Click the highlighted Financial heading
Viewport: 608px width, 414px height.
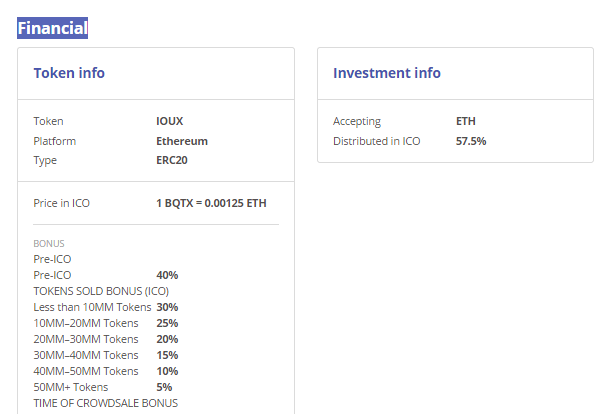[53, 27]
